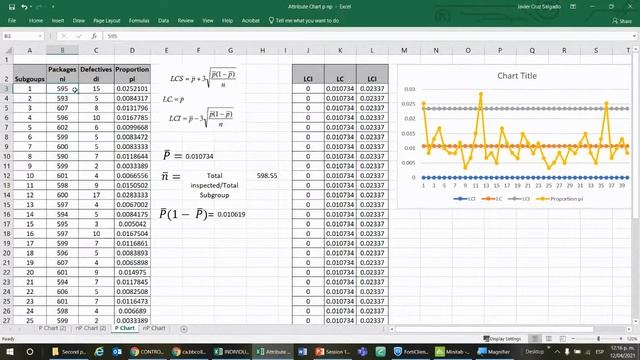The width and height of the screenshot is (640, 360).
Task: Open the Word taskbar icon
Action: click(302, 351)
